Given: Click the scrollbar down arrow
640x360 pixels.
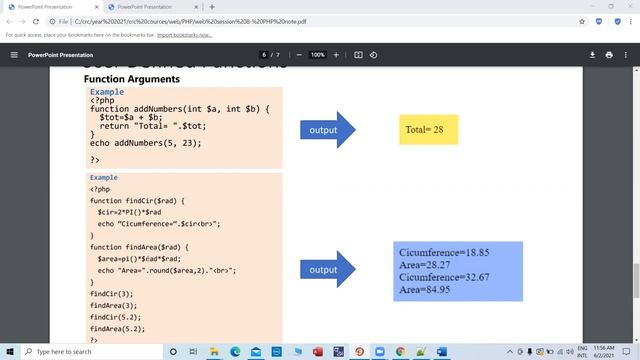Looking at the screenshot, I should [x=636, y=340].
